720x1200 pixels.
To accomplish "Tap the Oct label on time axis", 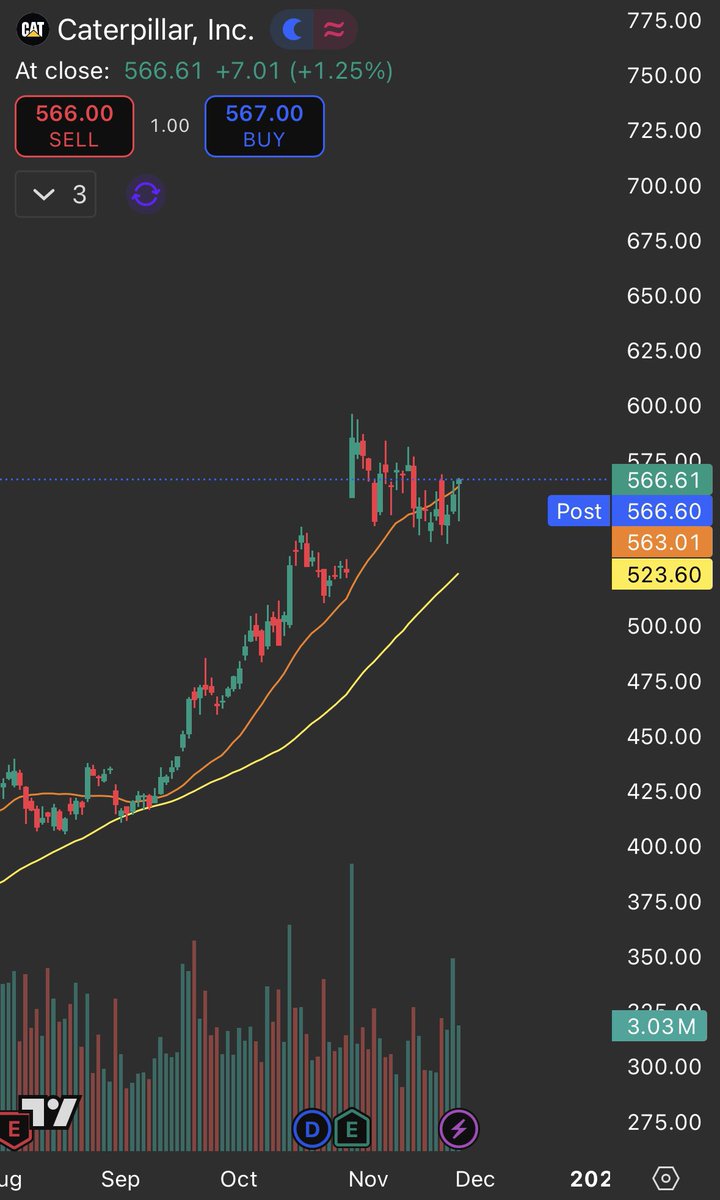I will (239, 1179).
